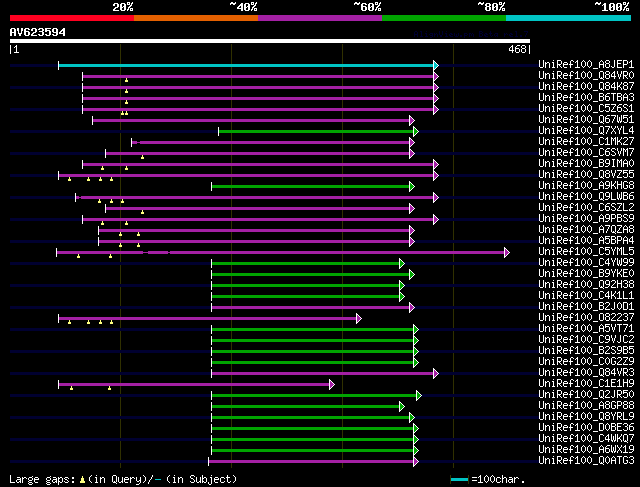640x487 pixels.
Task: Click the purple ~60% identity legend segment
Action: 320,18
